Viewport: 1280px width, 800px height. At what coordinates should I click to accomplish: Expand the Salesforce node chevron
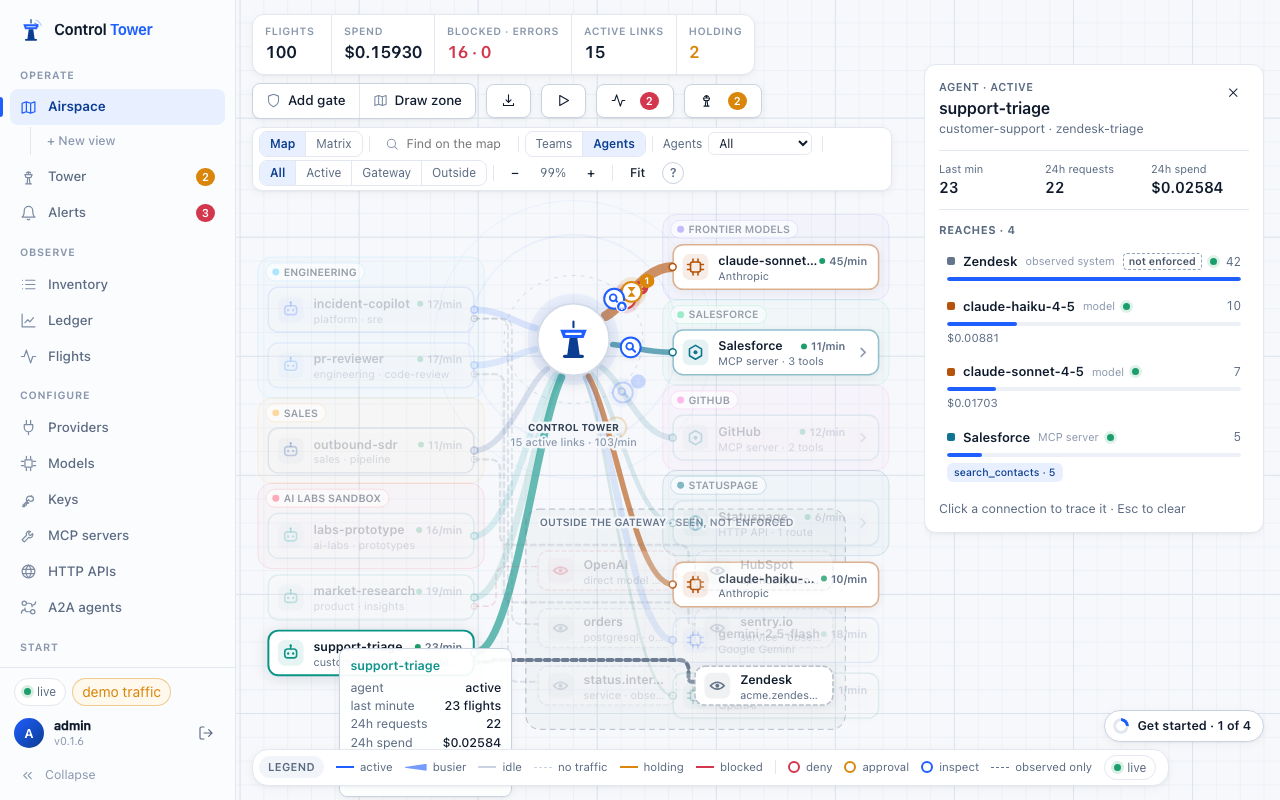[863, 352]
